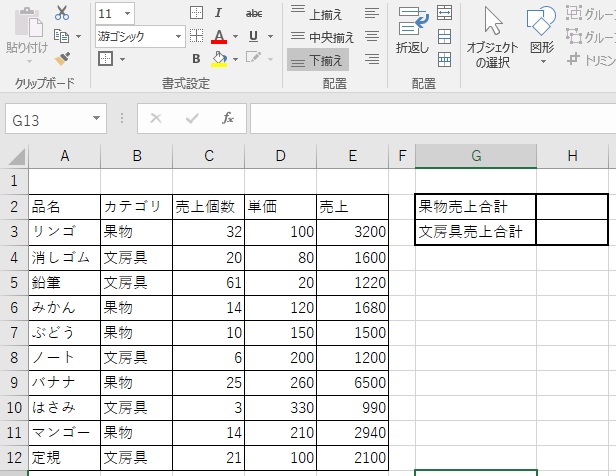Image resolution: width=616 pixels, height=476 pixels.
Task: Select row 5 header
Action: 14,283
